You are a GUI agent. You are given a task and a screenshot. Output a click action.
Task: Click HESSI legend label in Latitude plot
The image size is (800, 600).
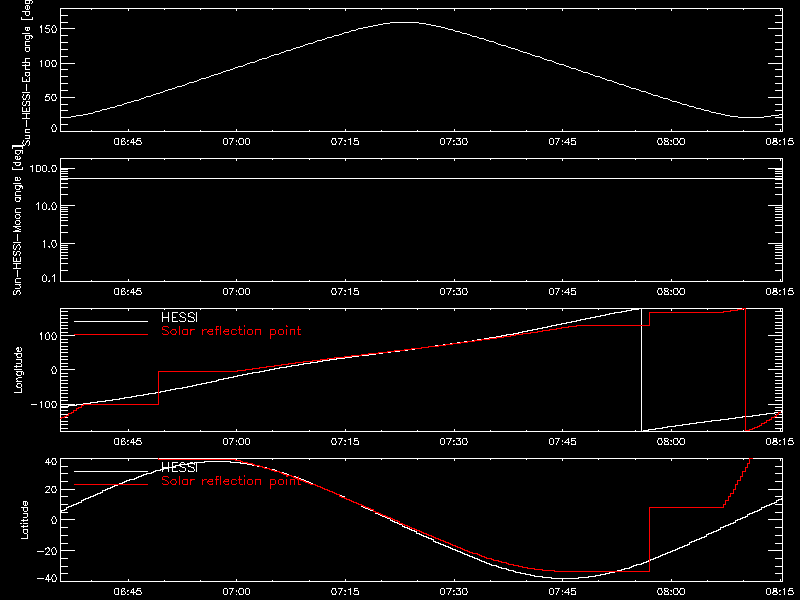click(179, 467)
